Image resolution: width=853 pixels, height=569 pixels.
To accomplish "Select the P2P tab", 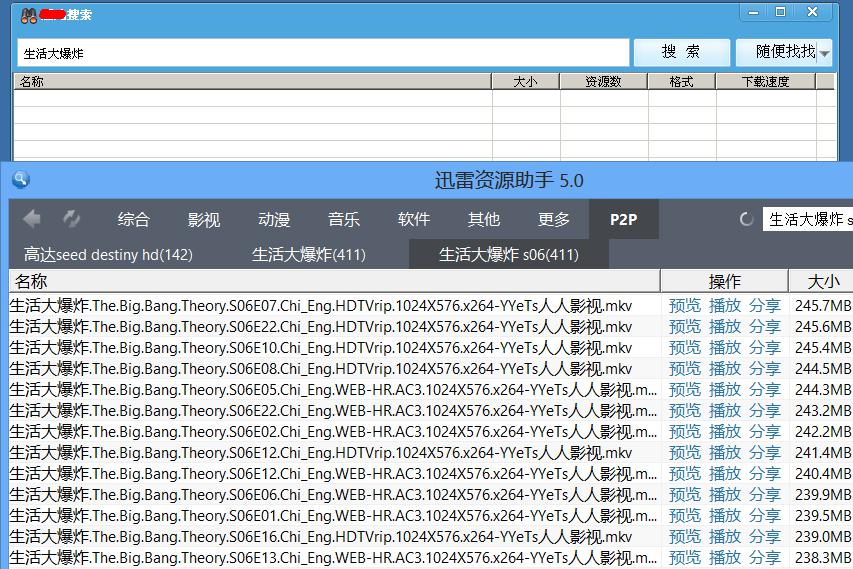I will point(623,220).
